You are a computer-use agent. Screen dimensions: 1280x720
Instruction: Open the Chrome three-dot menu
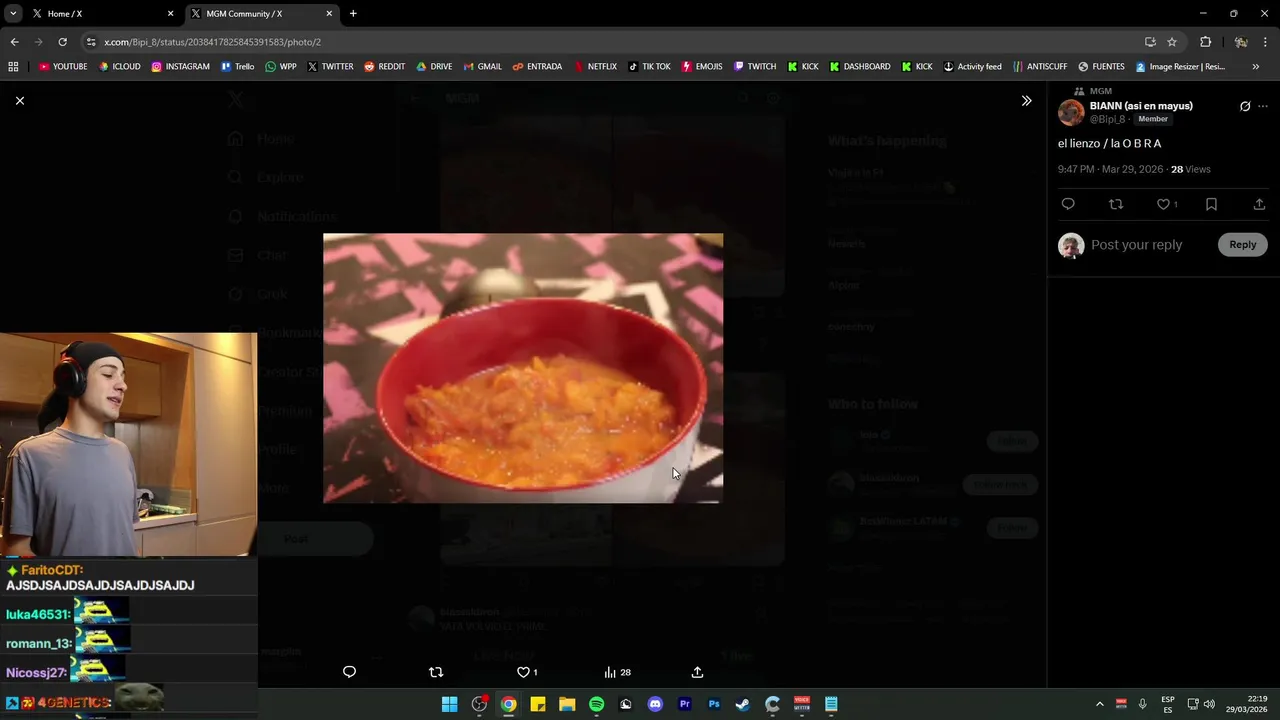coord(1266,42)
